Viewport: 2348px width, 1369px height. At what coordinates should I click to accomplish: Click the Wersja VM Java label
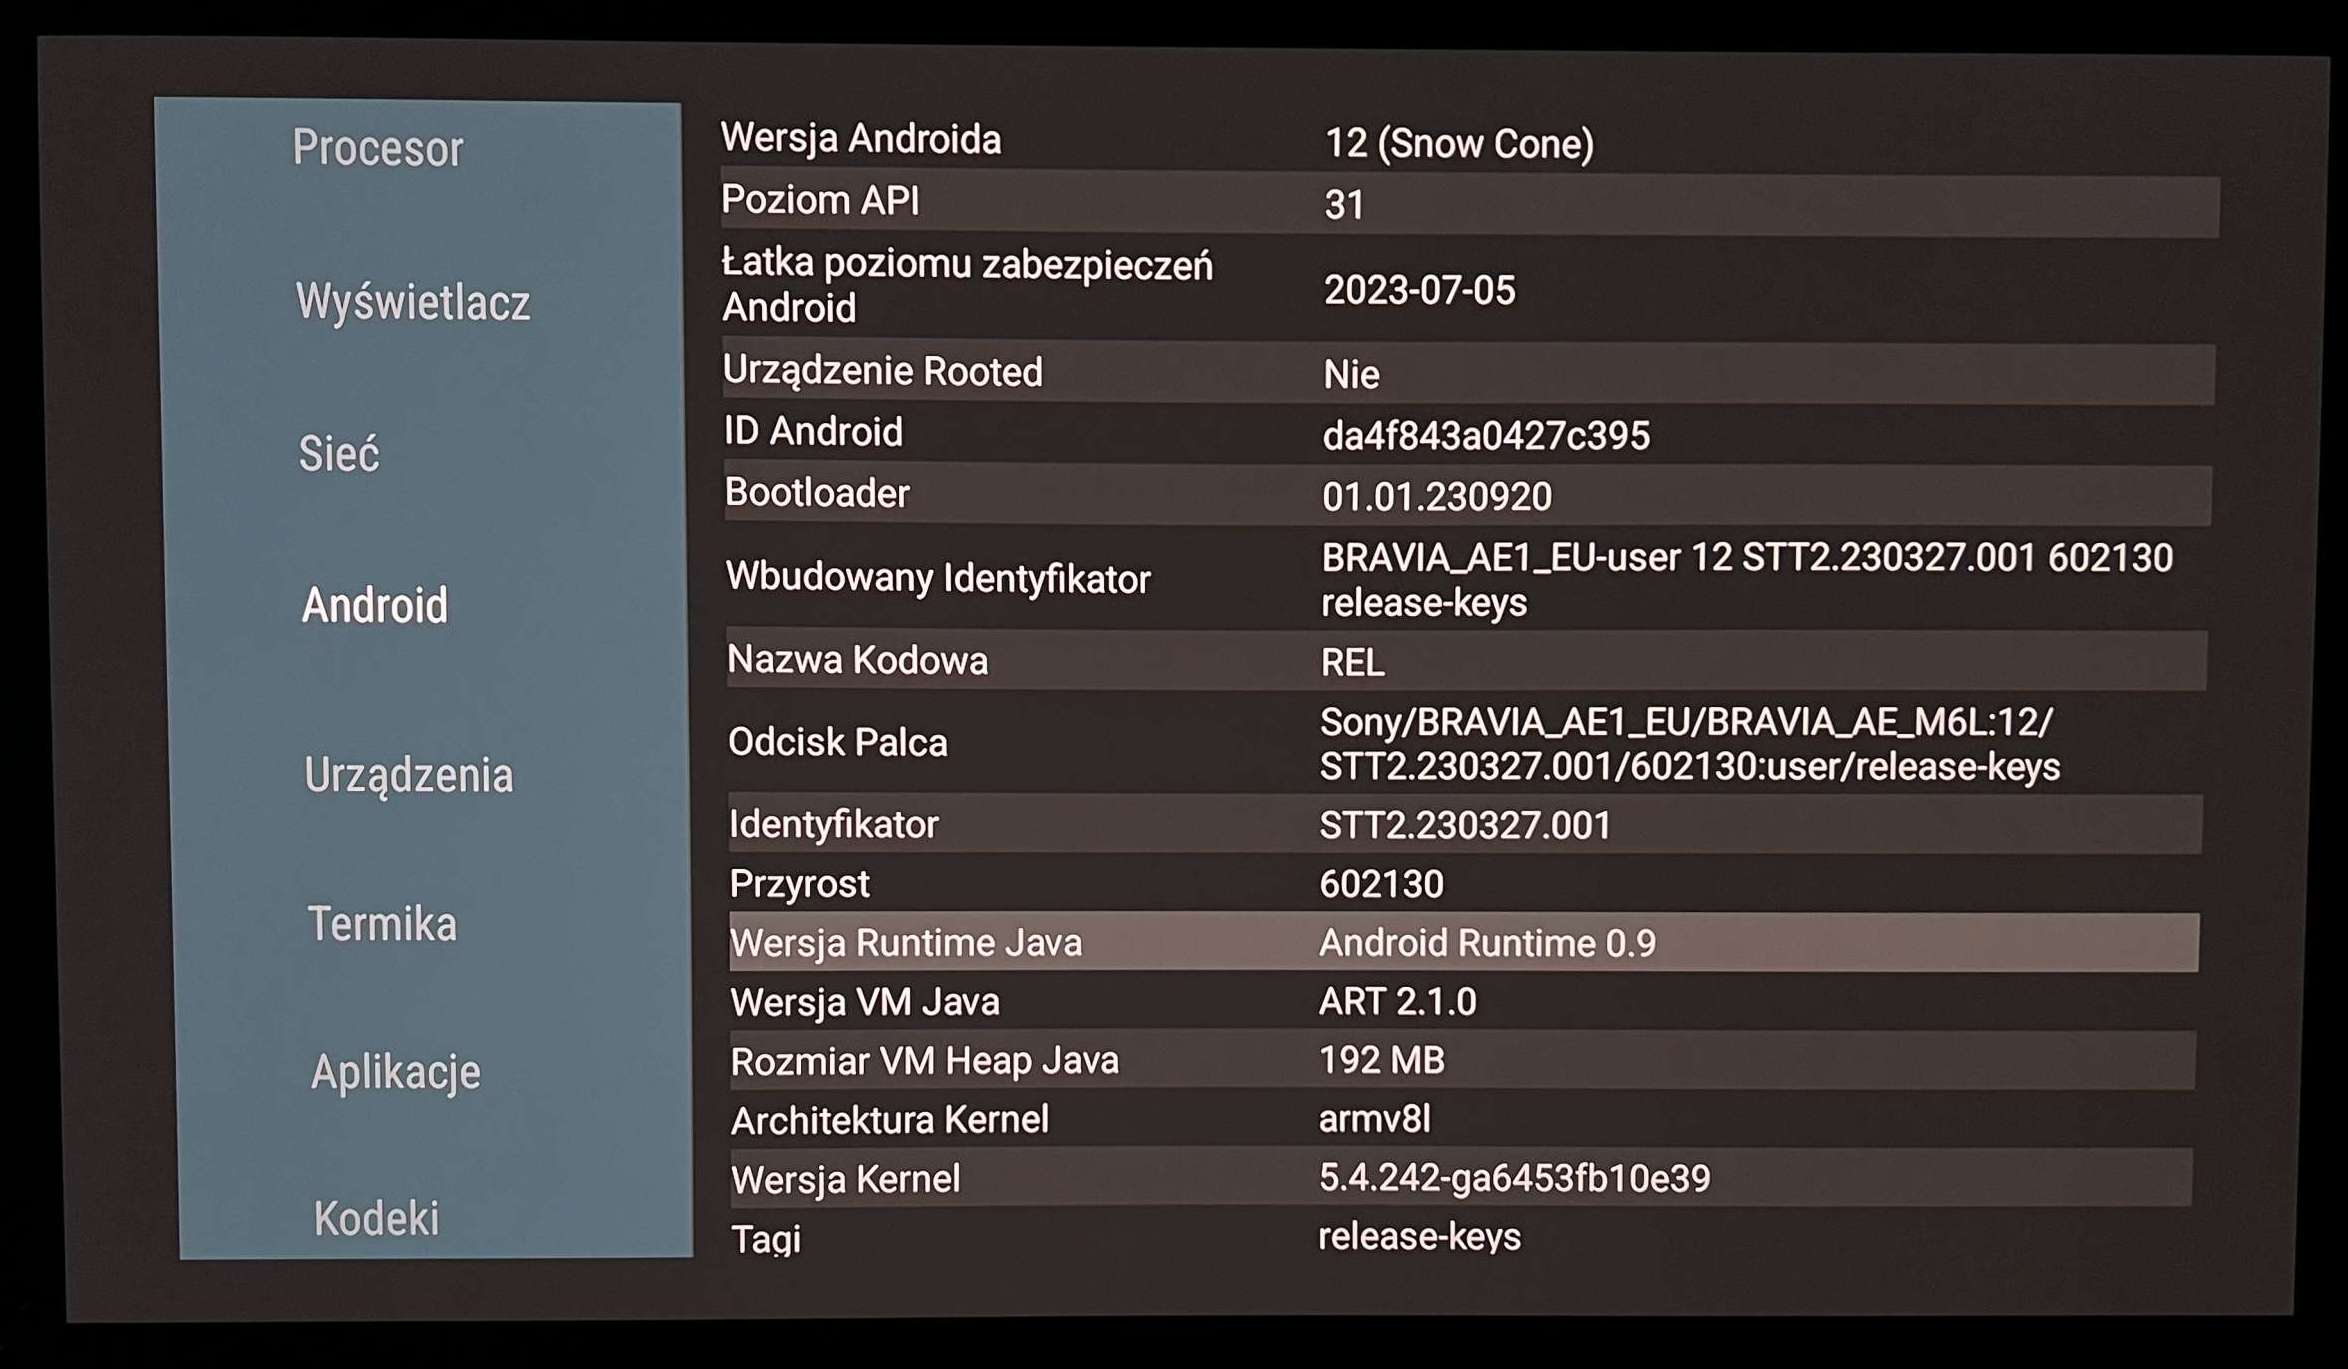coord(865,1002)
